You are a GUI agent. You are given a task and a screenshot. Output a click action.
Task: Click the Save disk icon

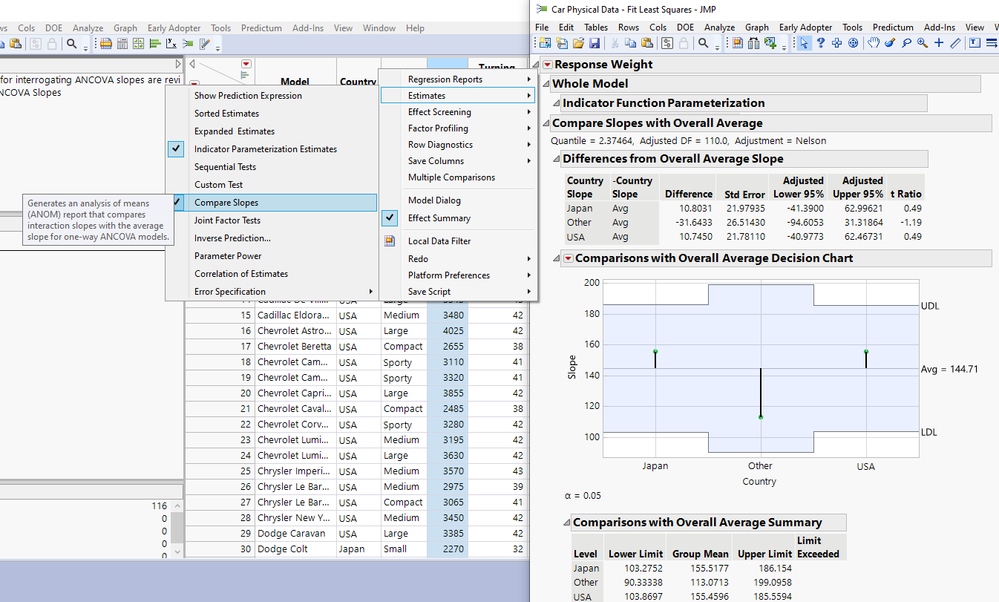595,43
